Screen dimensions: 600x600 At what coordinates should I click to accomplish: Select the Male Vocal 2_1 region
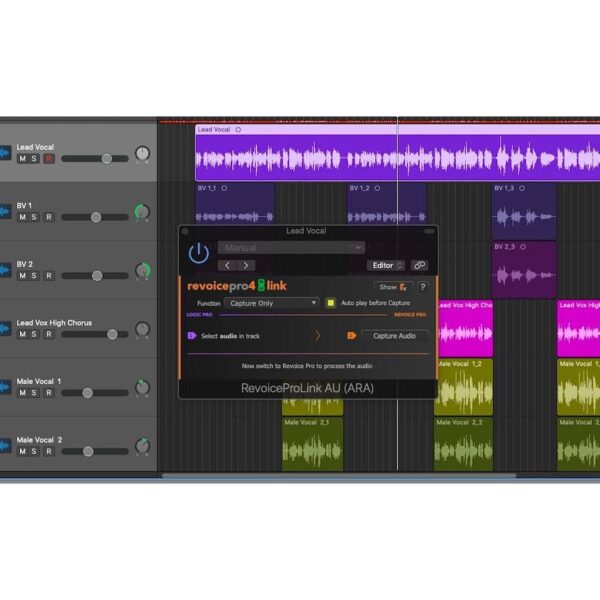312,444
